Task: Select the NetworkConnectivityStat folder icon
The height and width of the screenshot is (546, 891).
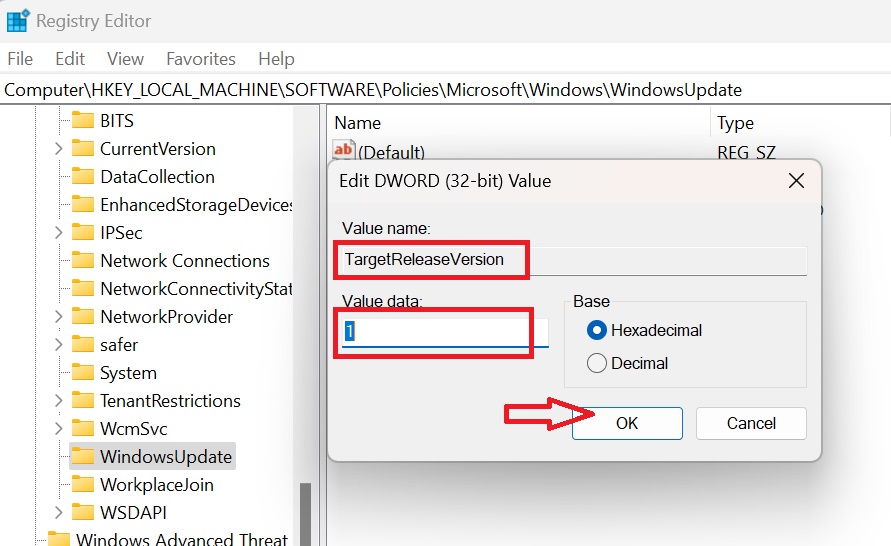Action: [x=83, y=288]
